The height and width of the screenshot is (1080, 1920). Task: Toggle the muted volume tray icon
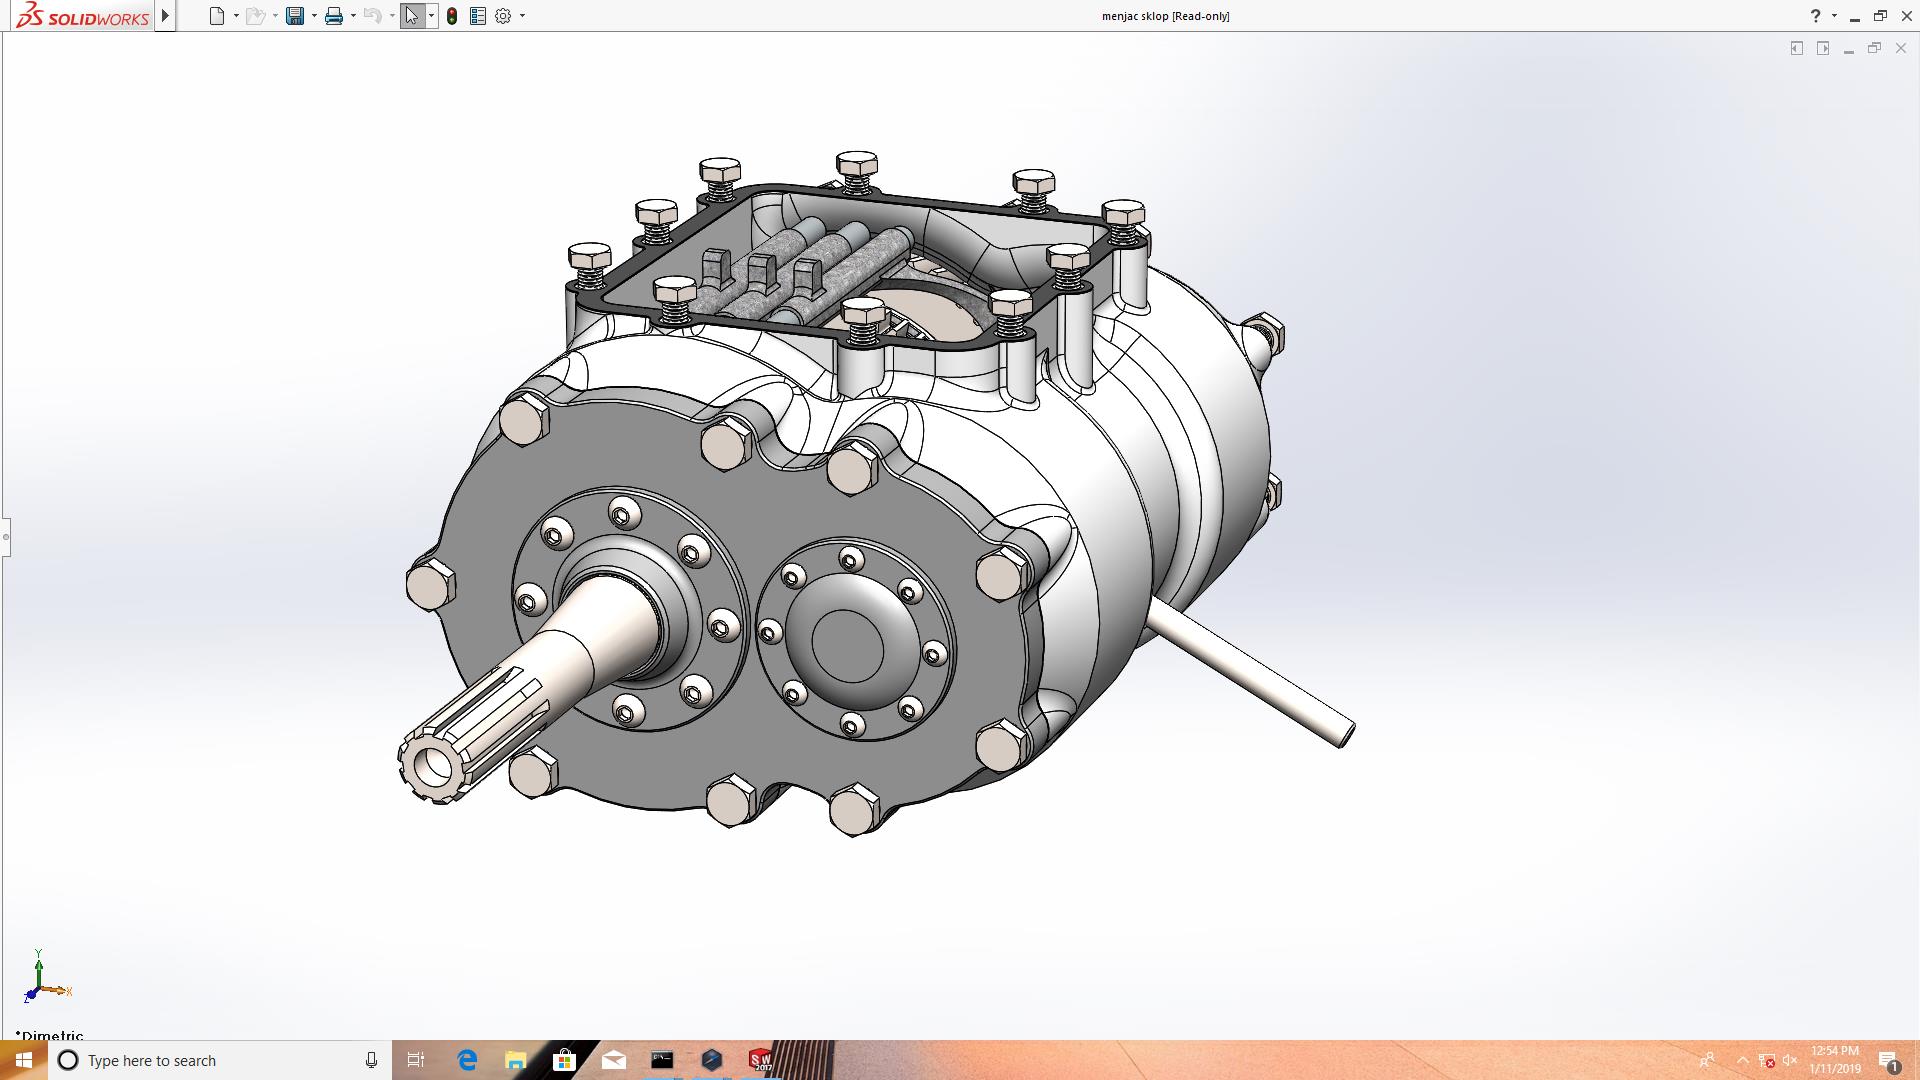coord(1790,1060)
